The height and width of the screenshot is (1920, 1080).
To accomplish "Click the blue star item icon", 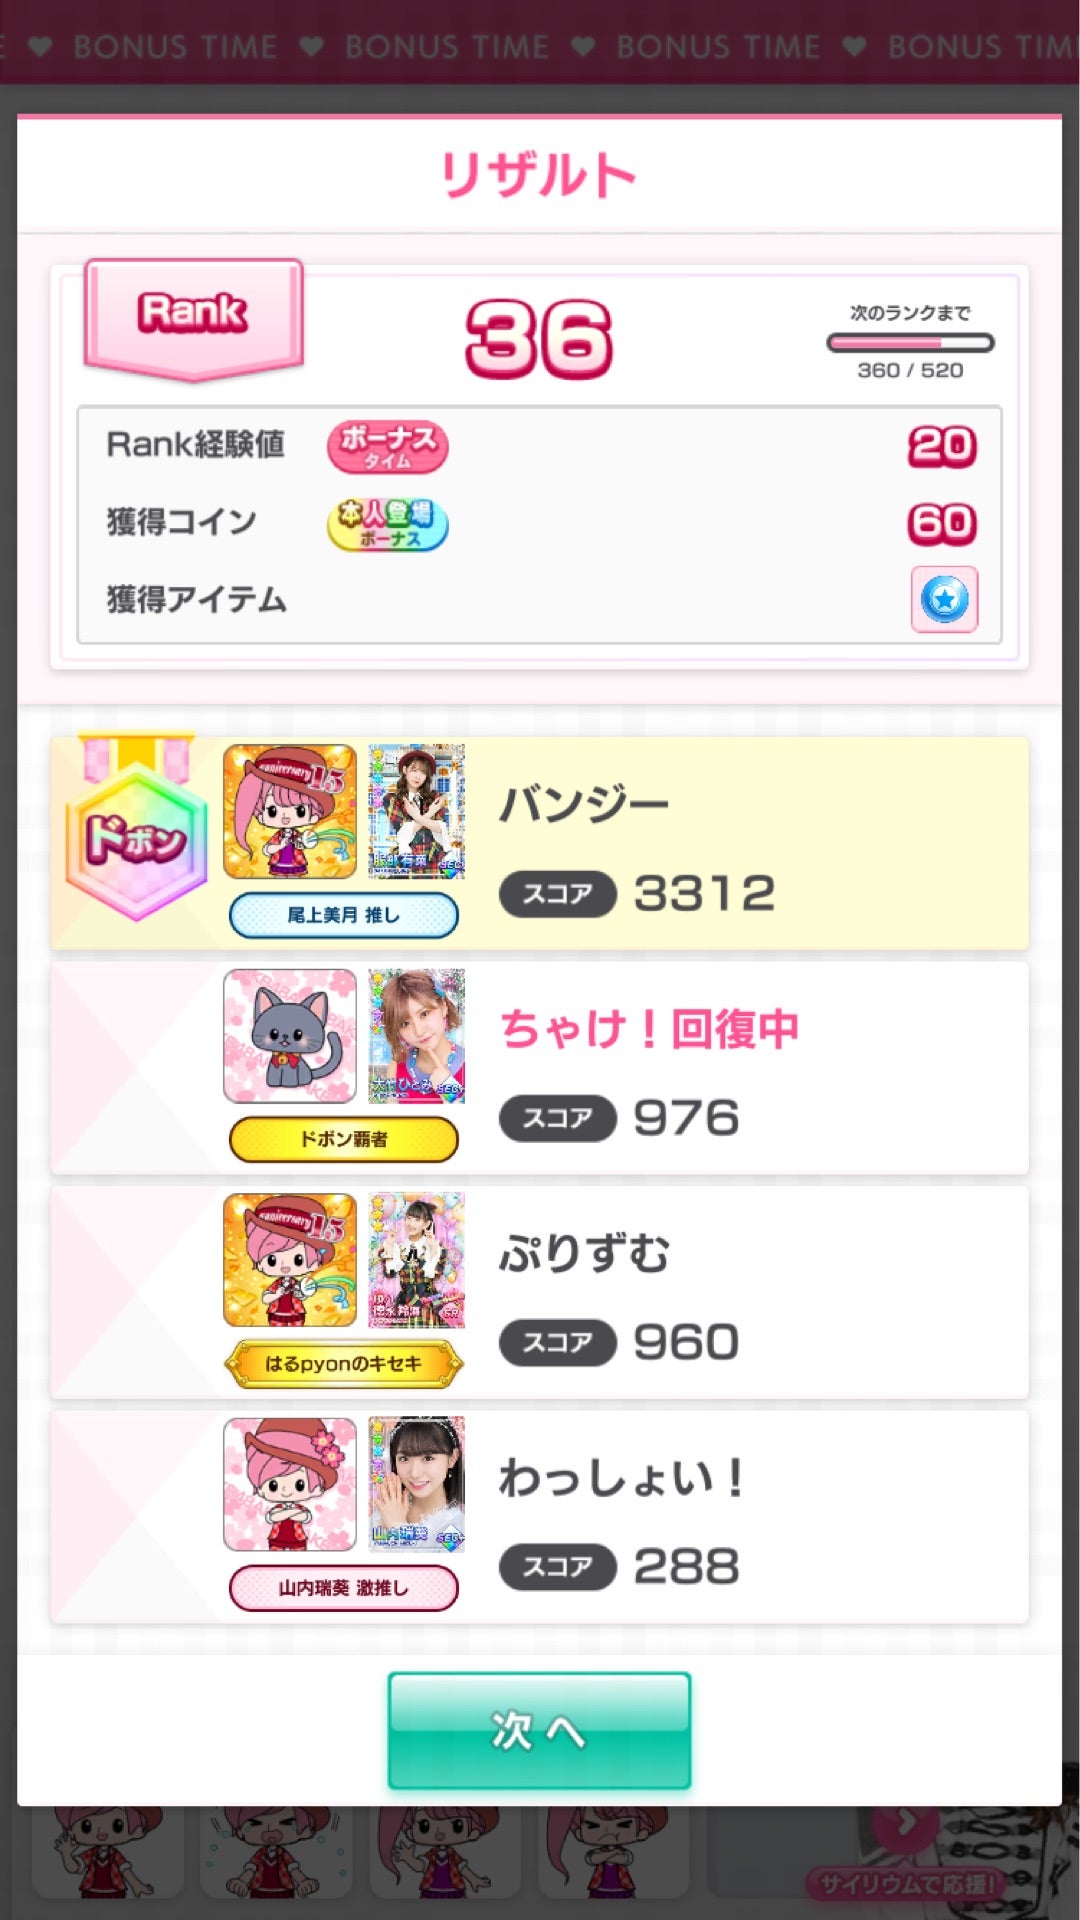I will (944, 599).
